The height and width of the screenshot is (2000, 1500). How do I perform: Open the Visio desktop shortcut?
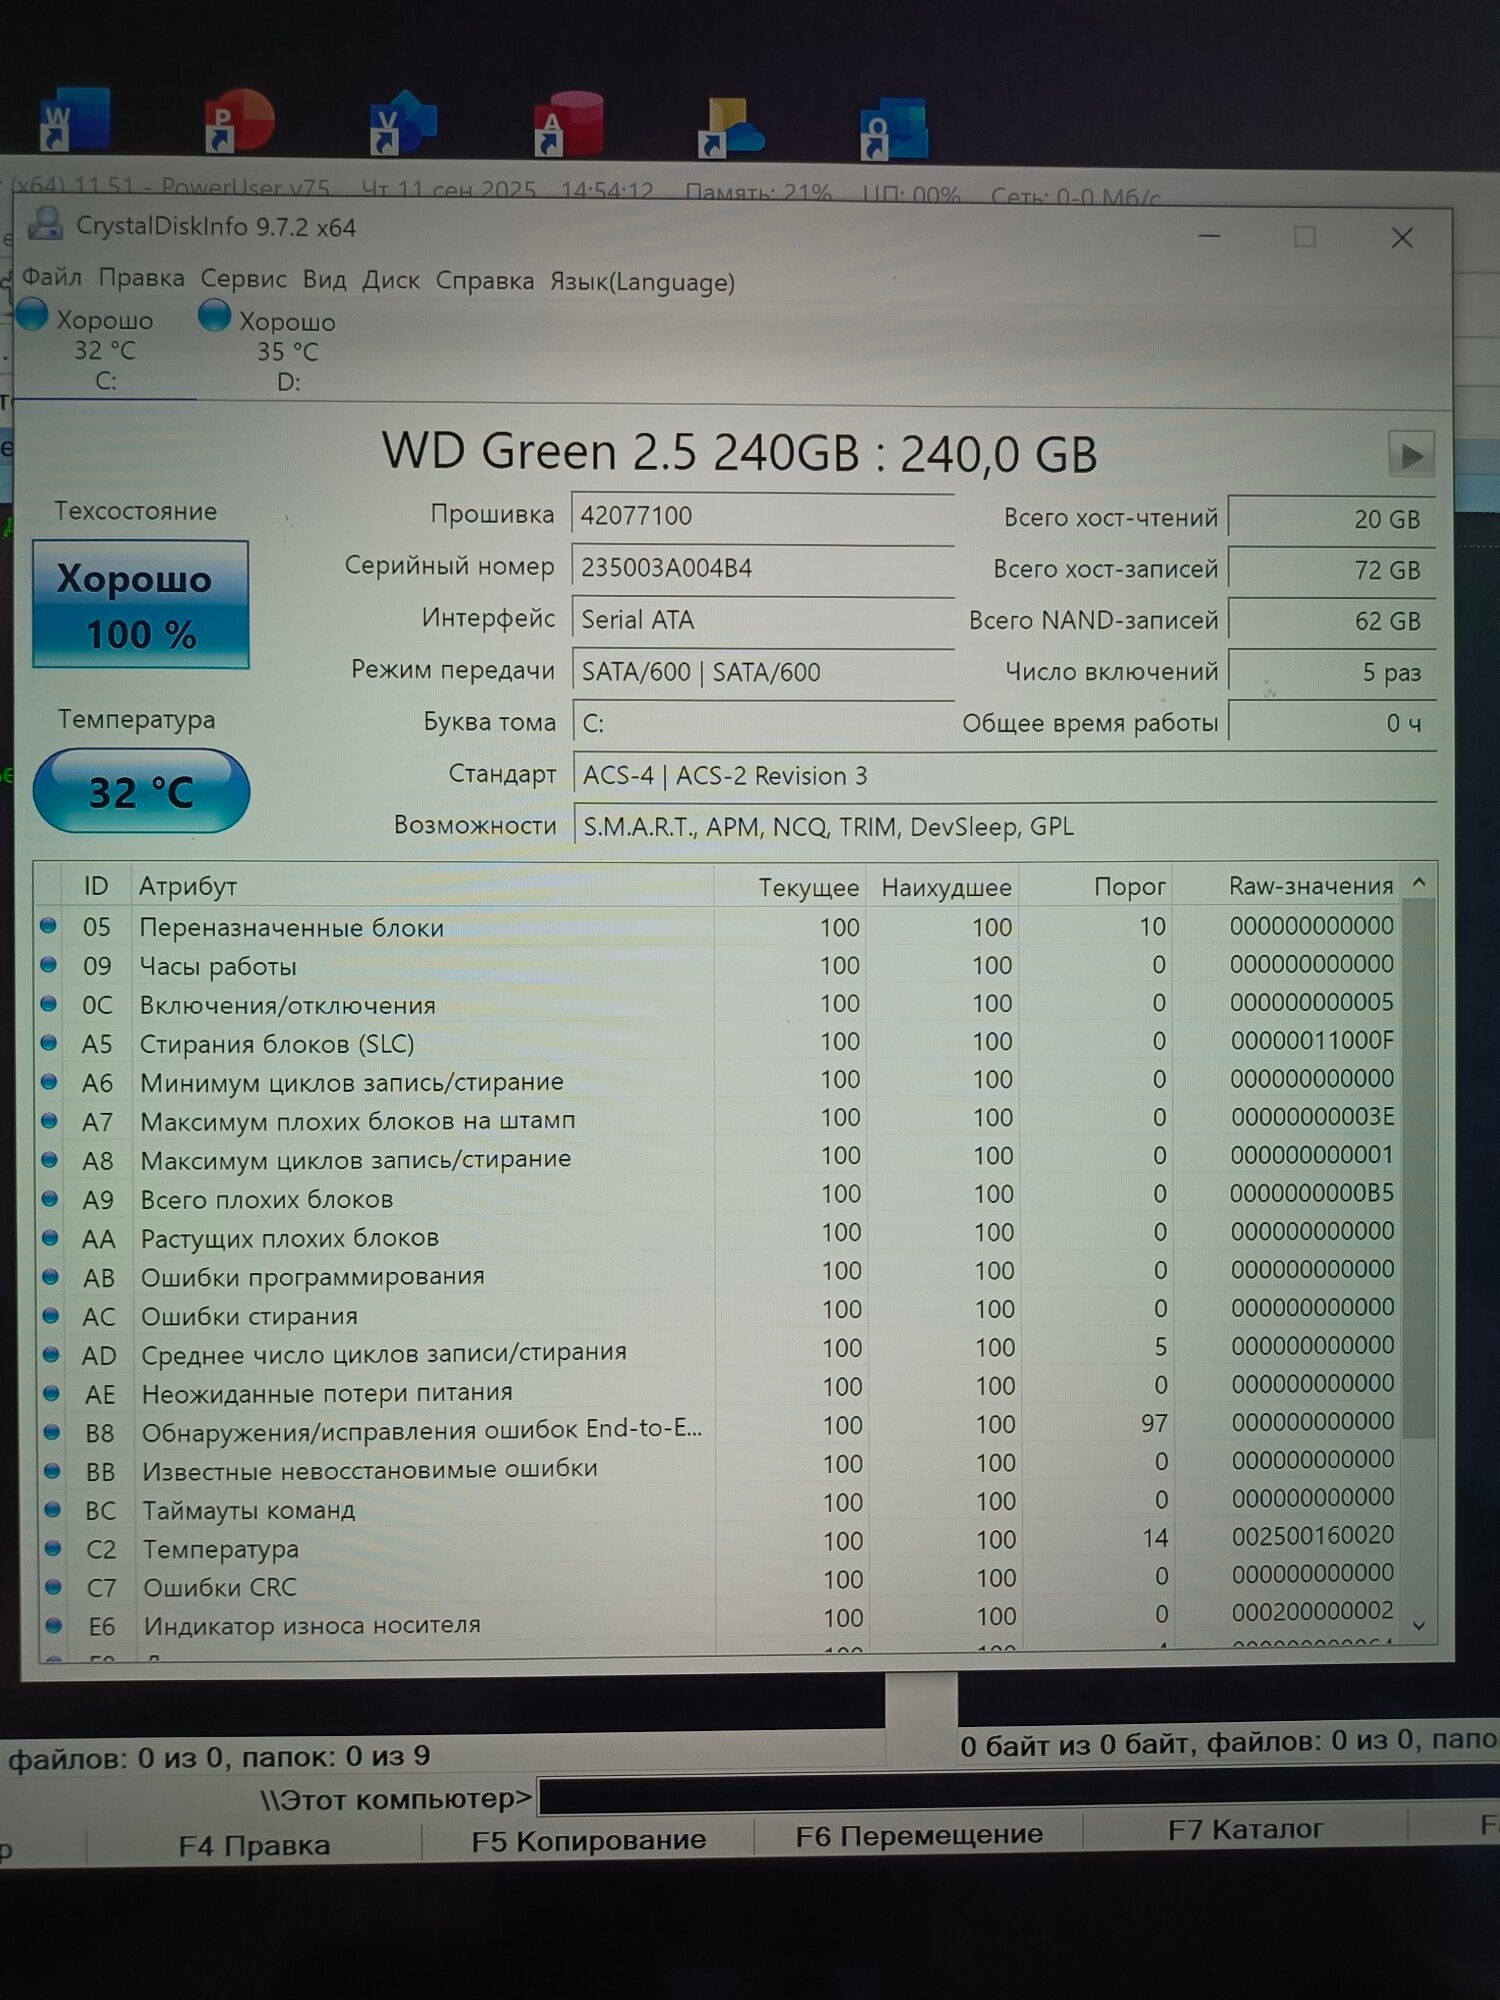[402, 123]
